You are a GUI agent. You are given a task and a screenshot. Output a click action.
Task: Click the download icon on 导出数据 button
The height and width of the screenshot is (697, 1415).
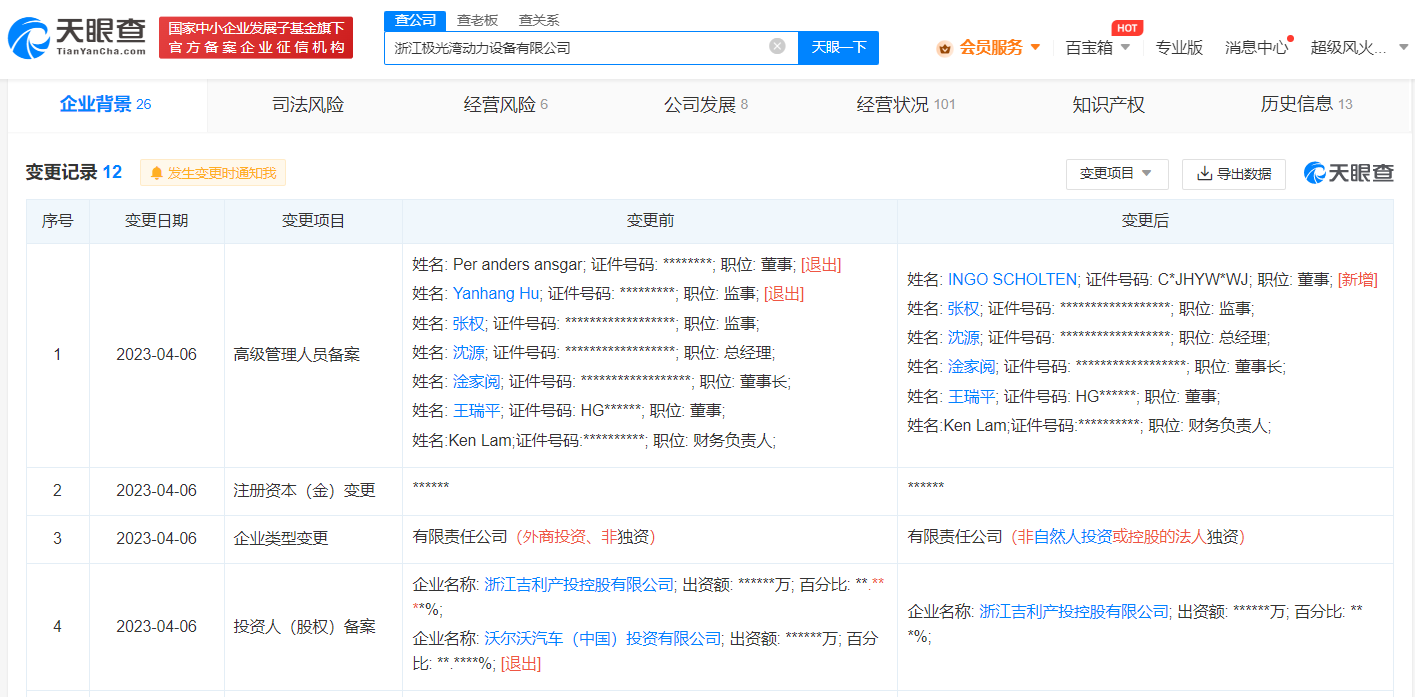(x=1203, y=174)
